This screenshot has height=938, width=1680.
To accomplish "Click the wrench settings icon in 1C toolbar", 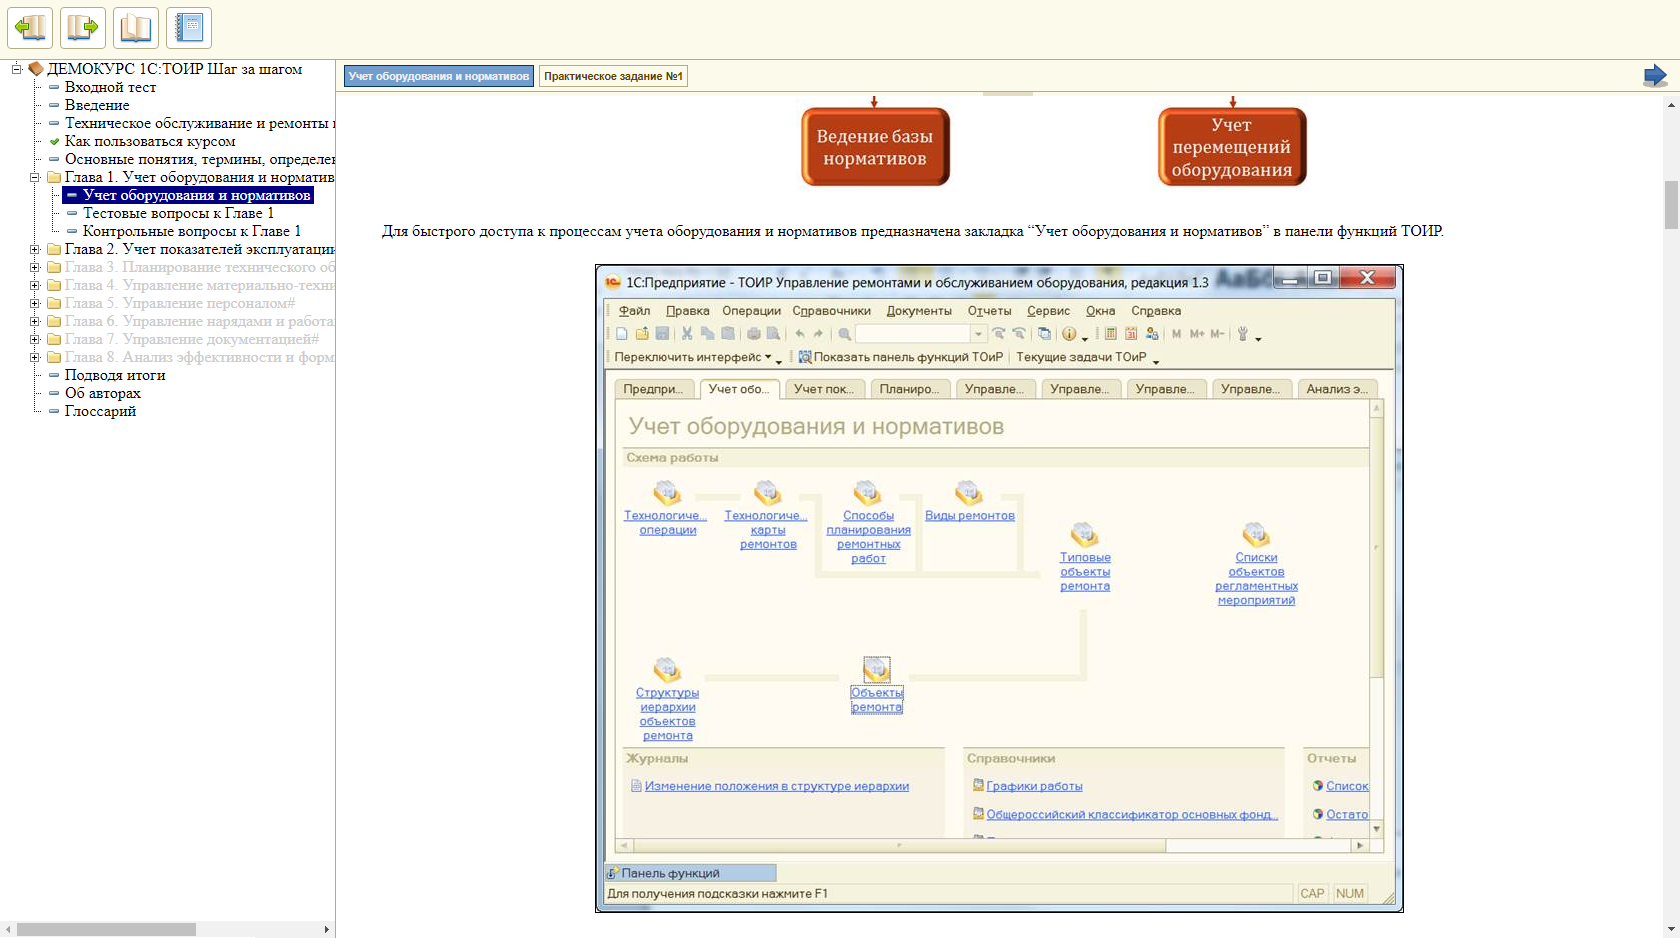I will (1243, 334).
